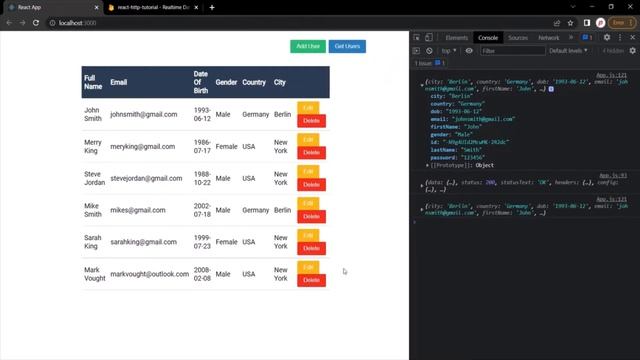Switch to the react-http-tutorial Realtime Database tab
The width and height of the screenshot is (640, 360).
(152, 7)
